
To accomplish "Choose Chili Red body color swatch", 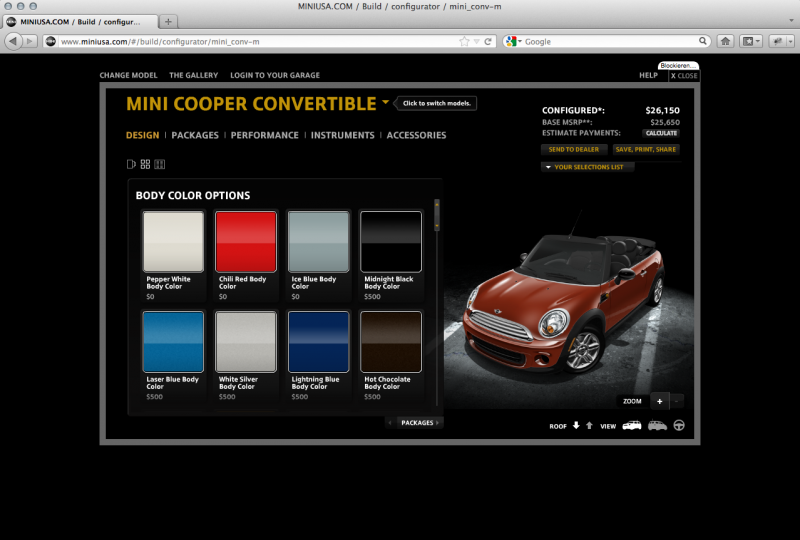I will pyautogui.click(x=246, y=241).
